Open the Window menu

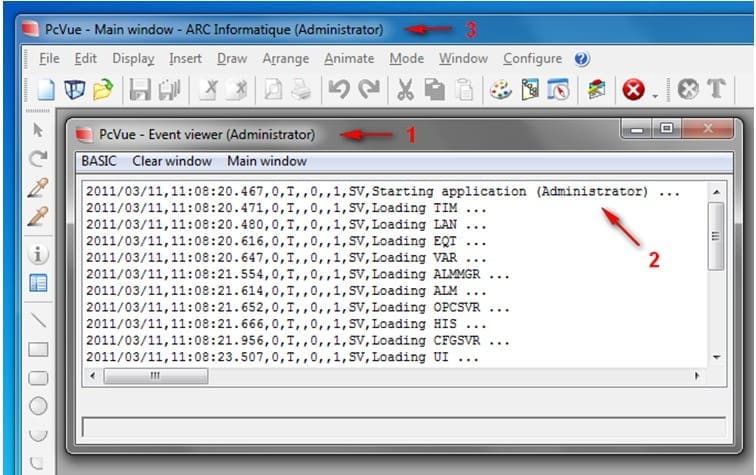tap(463, 58)
